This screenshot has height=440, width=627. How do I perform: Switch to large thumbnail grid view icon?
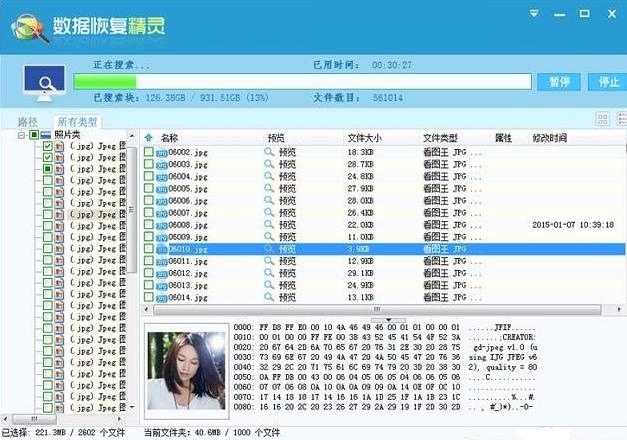[602, 119]
